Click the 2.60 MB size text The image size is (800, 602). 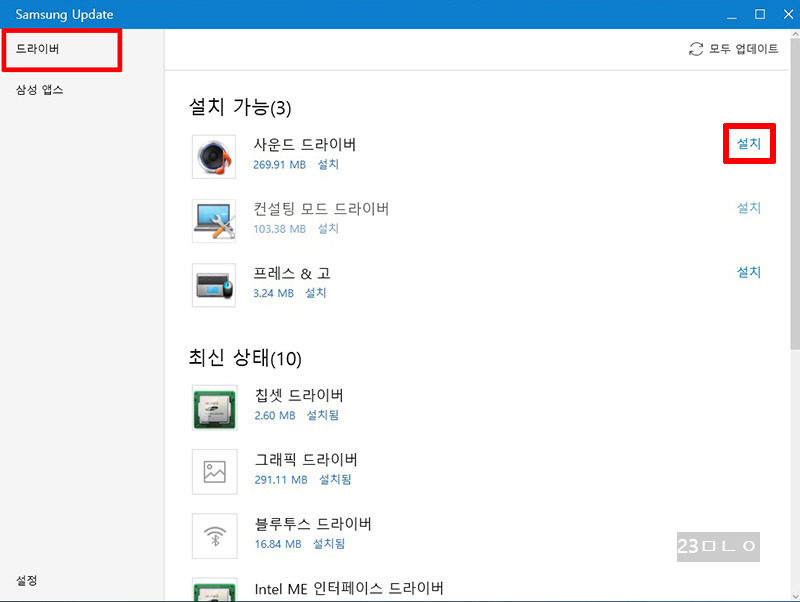pos(275,416)
